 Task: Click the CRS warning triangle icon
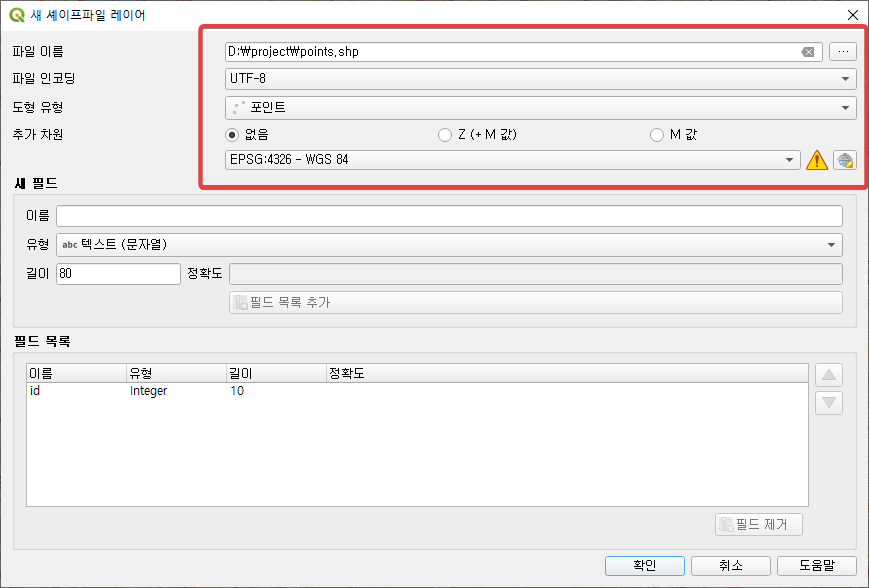pyautogui.click(x=817, y=160)
